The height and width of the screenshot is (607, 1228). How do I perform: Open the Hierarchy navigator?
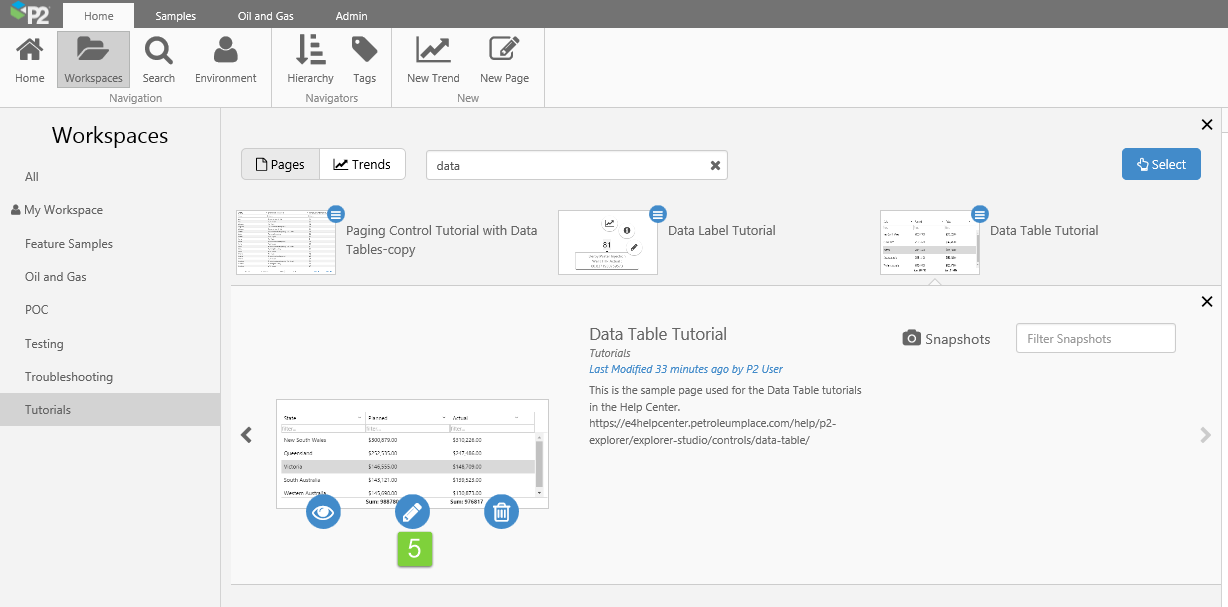point(310,59)
